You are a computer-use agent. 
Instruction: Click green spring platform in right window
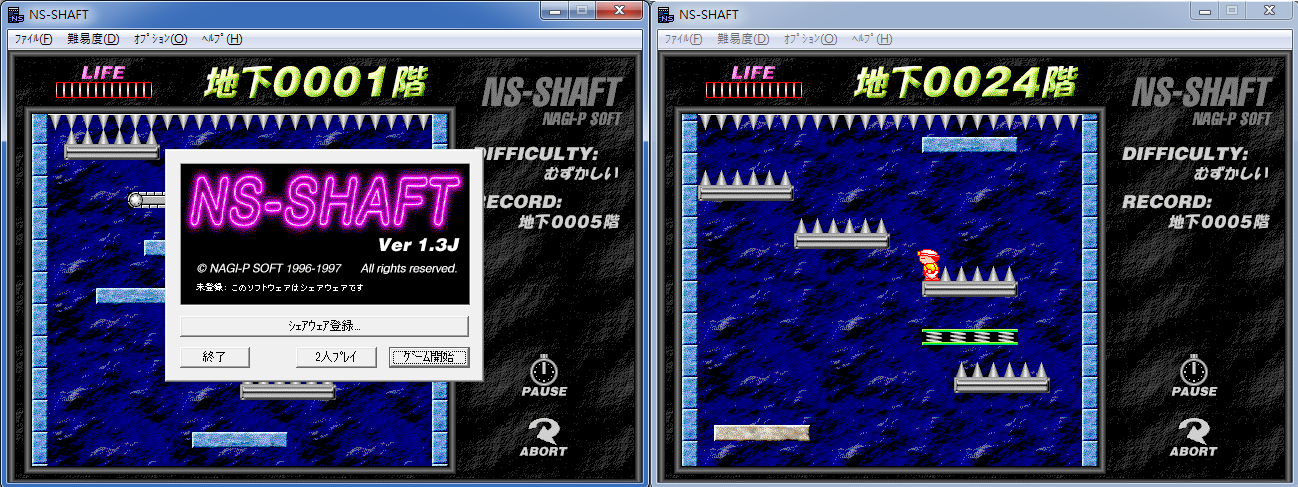pyautogui.click(x=969, y=337)
